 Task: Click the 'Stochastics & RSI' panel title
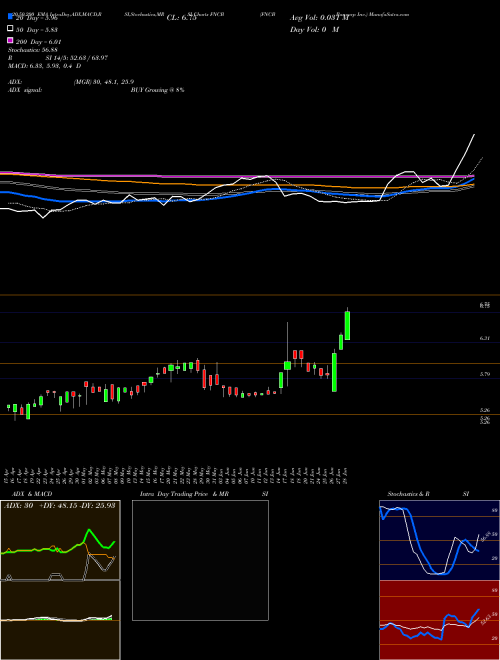[x=428, y=494]
